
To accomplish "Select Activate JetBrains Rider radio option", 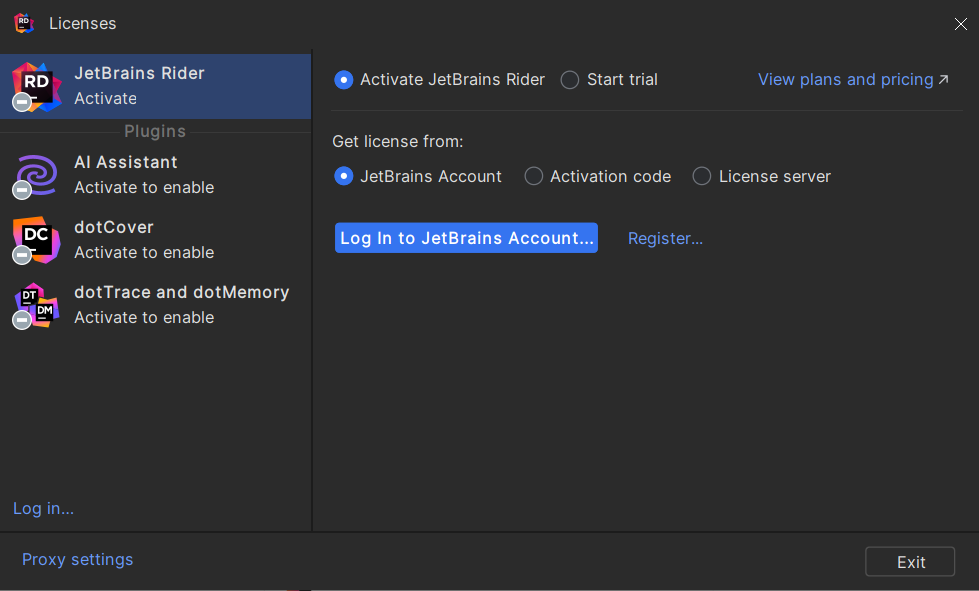I will tap(344, 80).
